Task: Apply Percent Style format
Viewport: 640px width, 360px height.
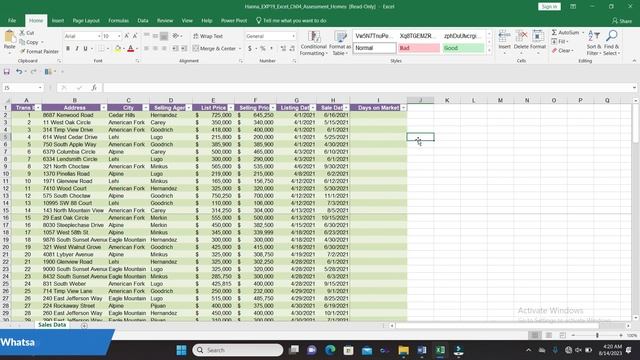Action: click(263, 49)
